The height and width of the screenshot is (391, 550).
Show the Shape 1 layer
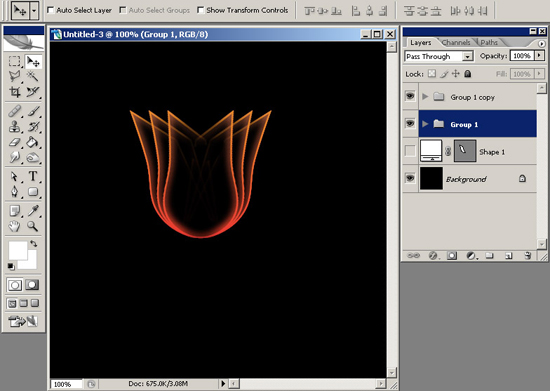(x=410, y=151)
